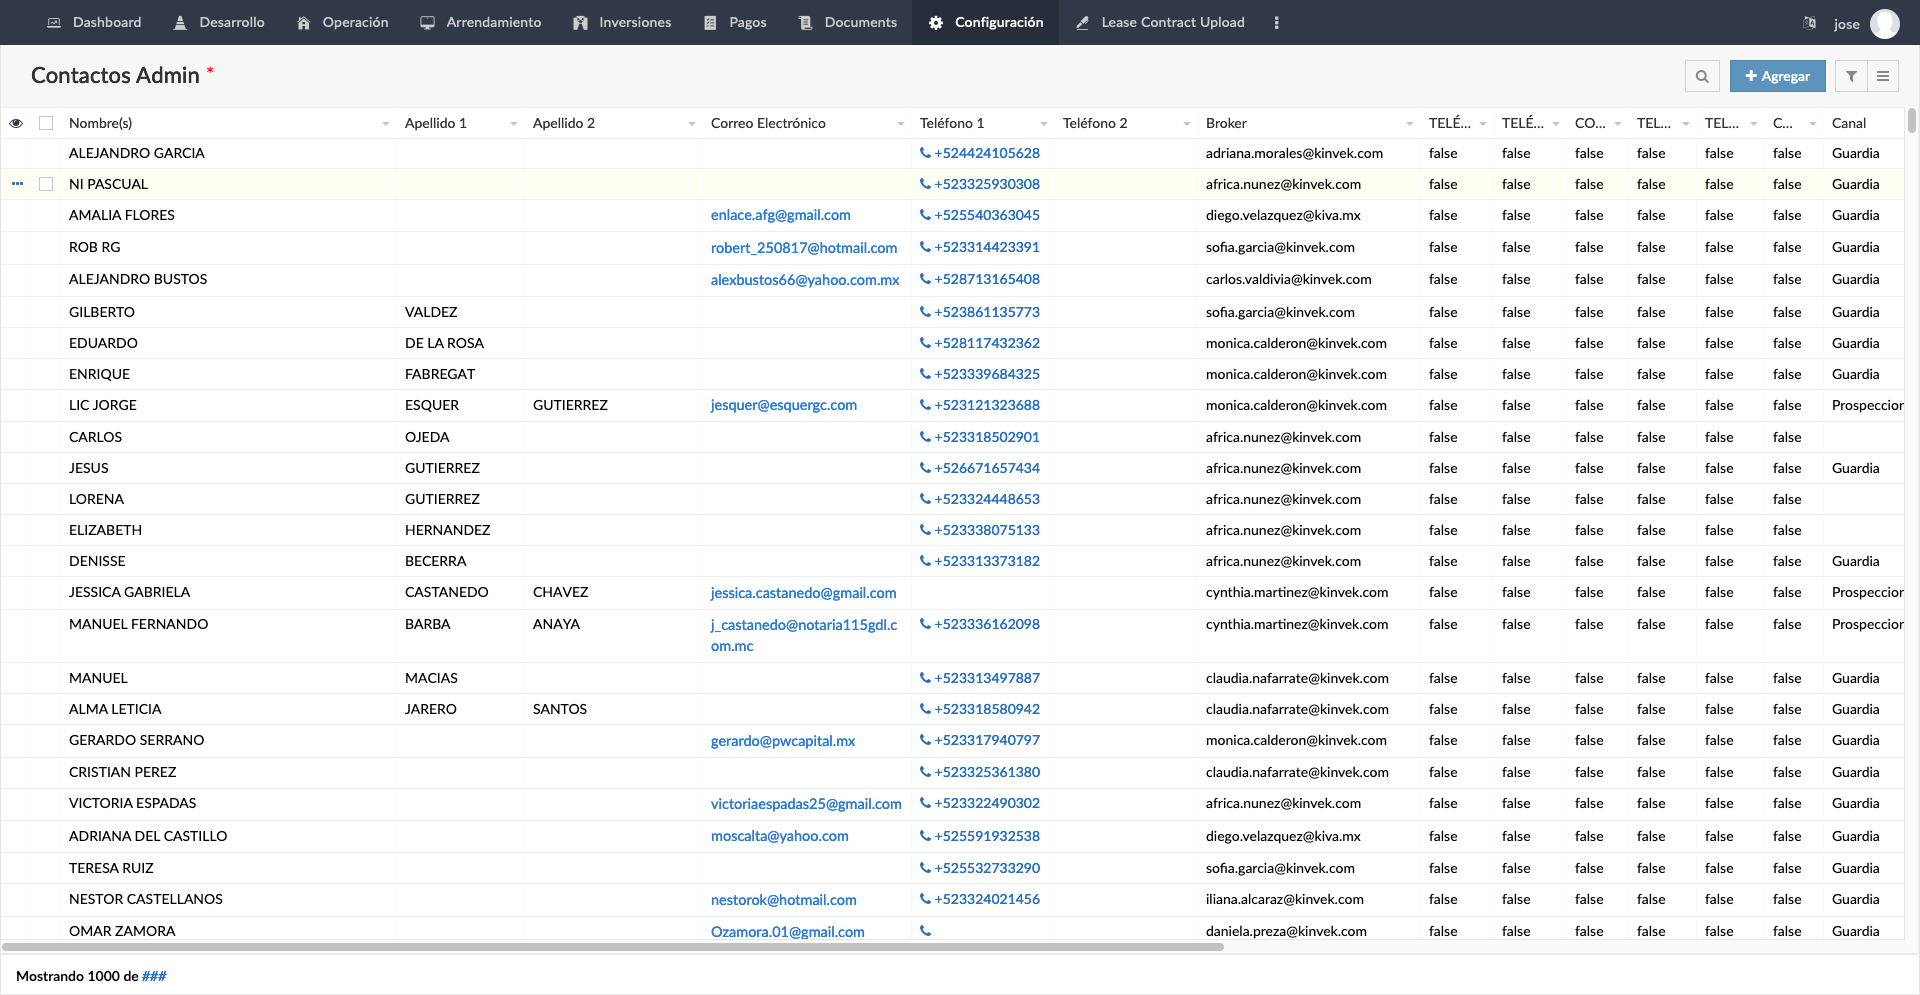
Task: Open email link gerardo@pwcapital.mx
Action: point(783,741)
